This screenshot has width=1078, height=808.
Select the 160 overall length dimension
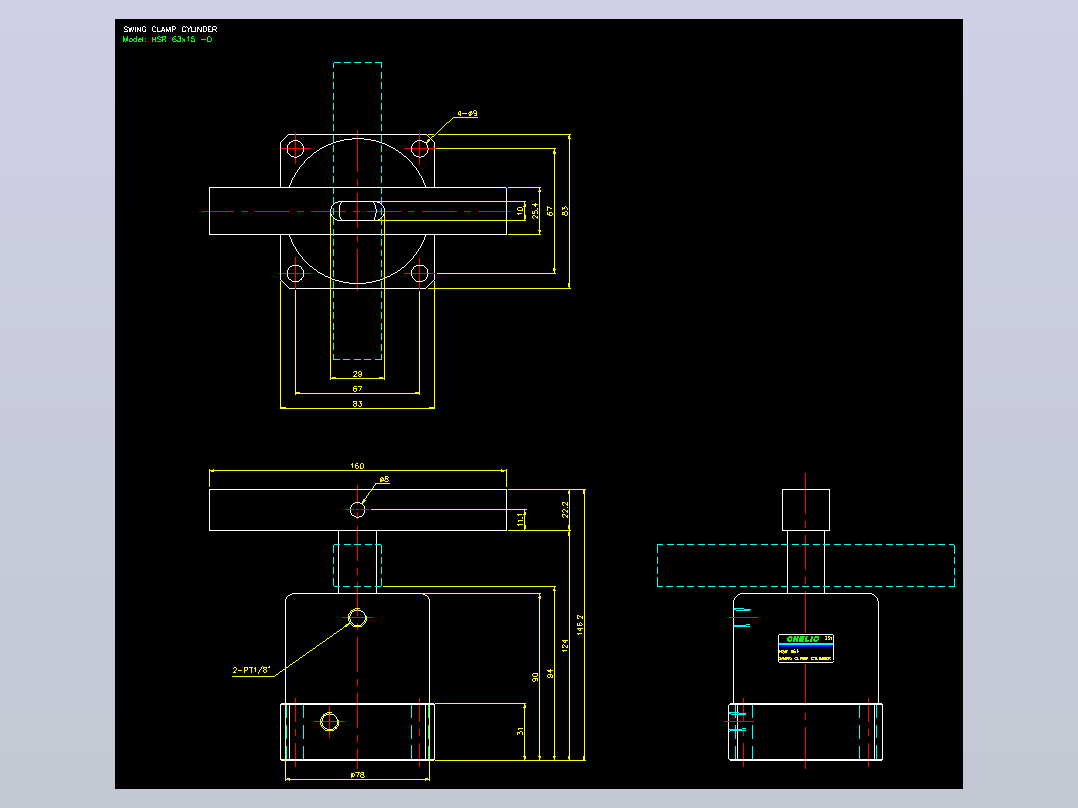(x=358, y=466)
